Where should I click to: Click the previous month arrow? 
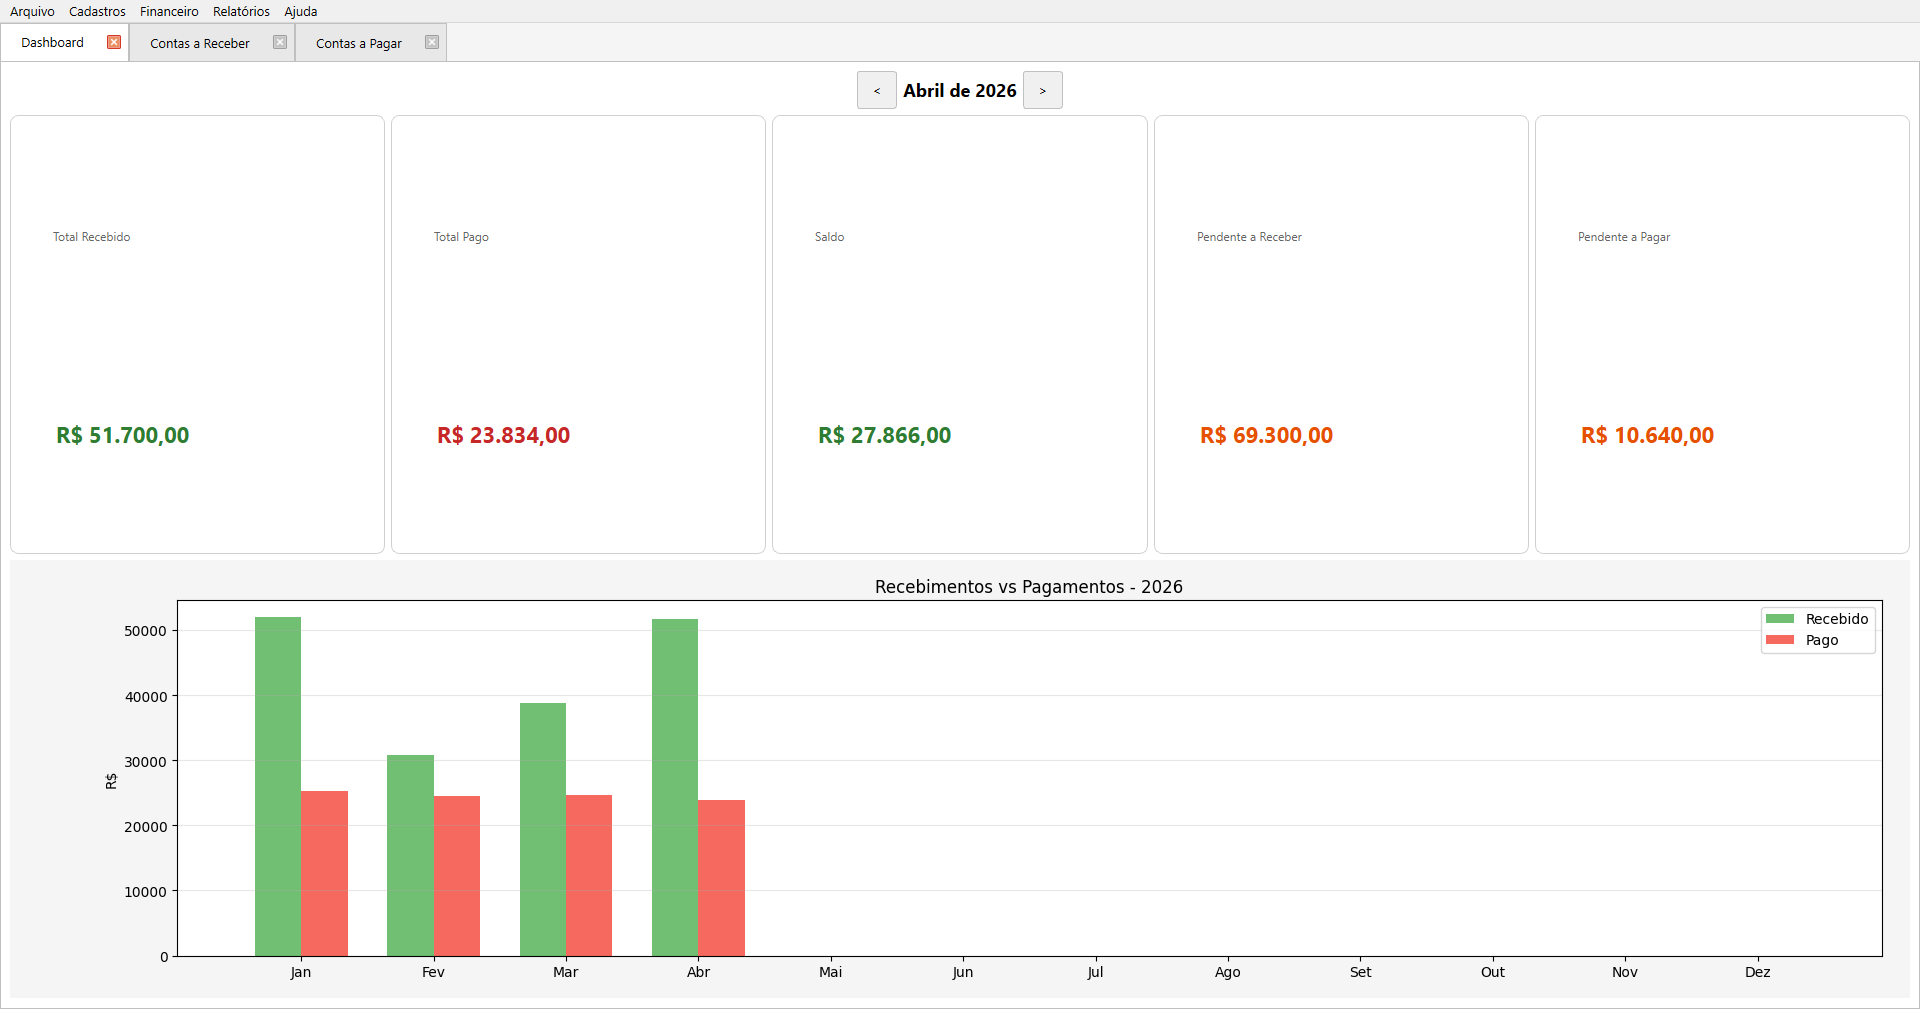click(x=876, y=90)
